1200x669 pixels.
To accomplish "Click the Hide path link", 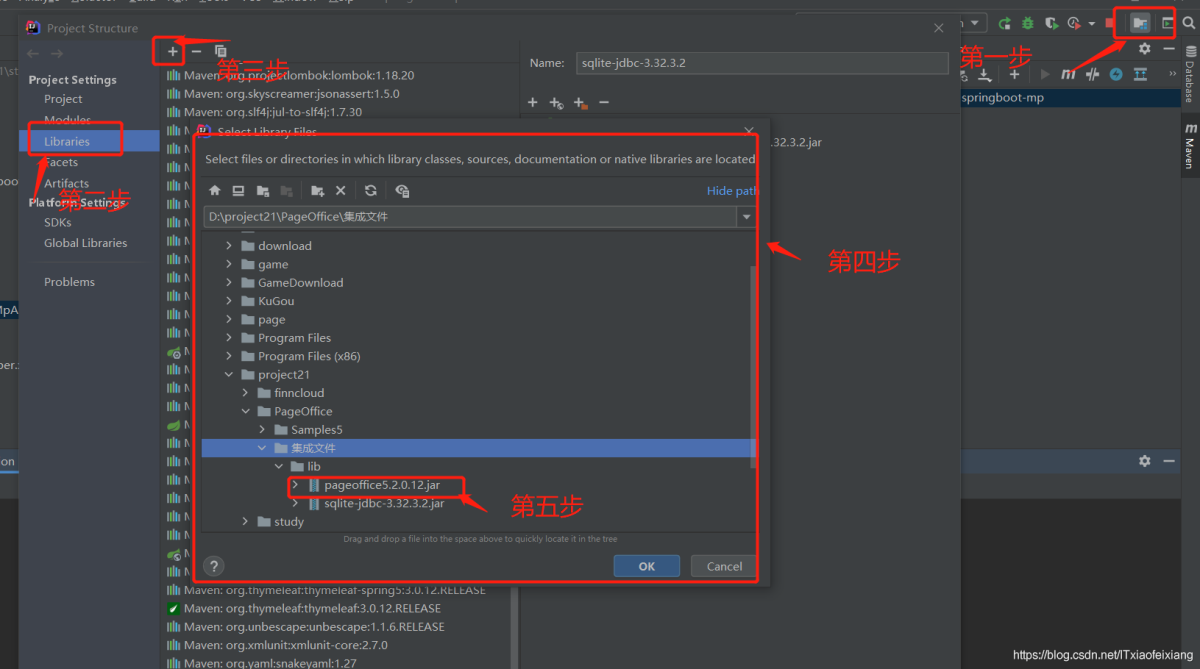I will pos(731,190).
